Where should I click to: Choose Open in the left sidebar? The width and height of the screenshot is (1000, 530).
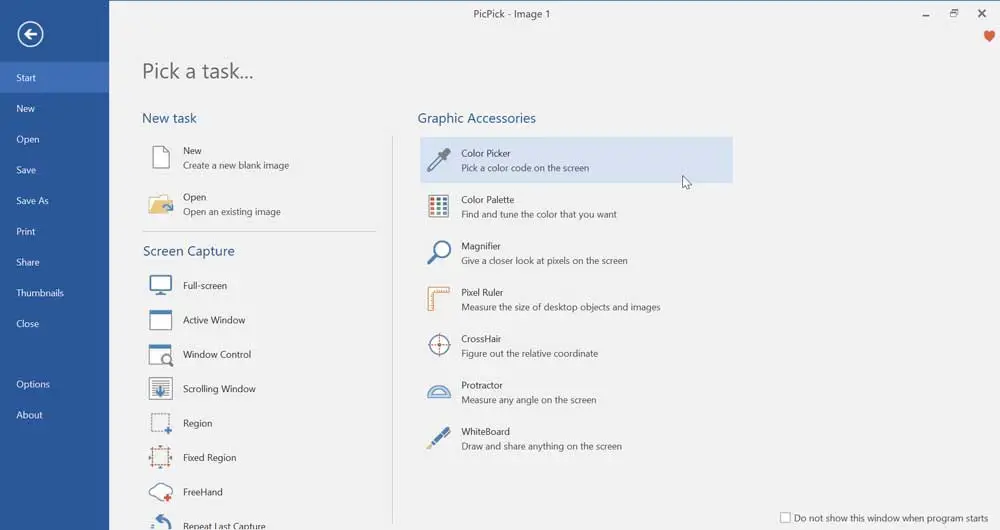[x=54, y=139]
